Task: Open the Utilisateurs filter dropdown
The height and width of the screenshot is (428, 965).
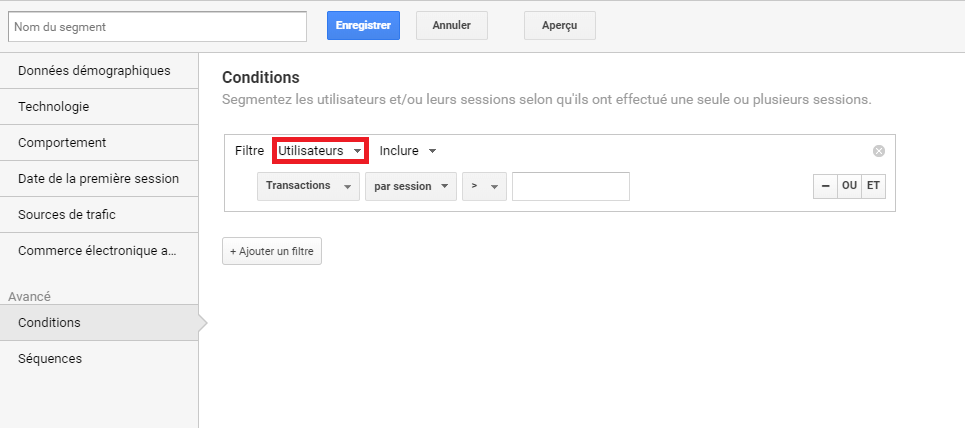Action: tap(320, 151)
